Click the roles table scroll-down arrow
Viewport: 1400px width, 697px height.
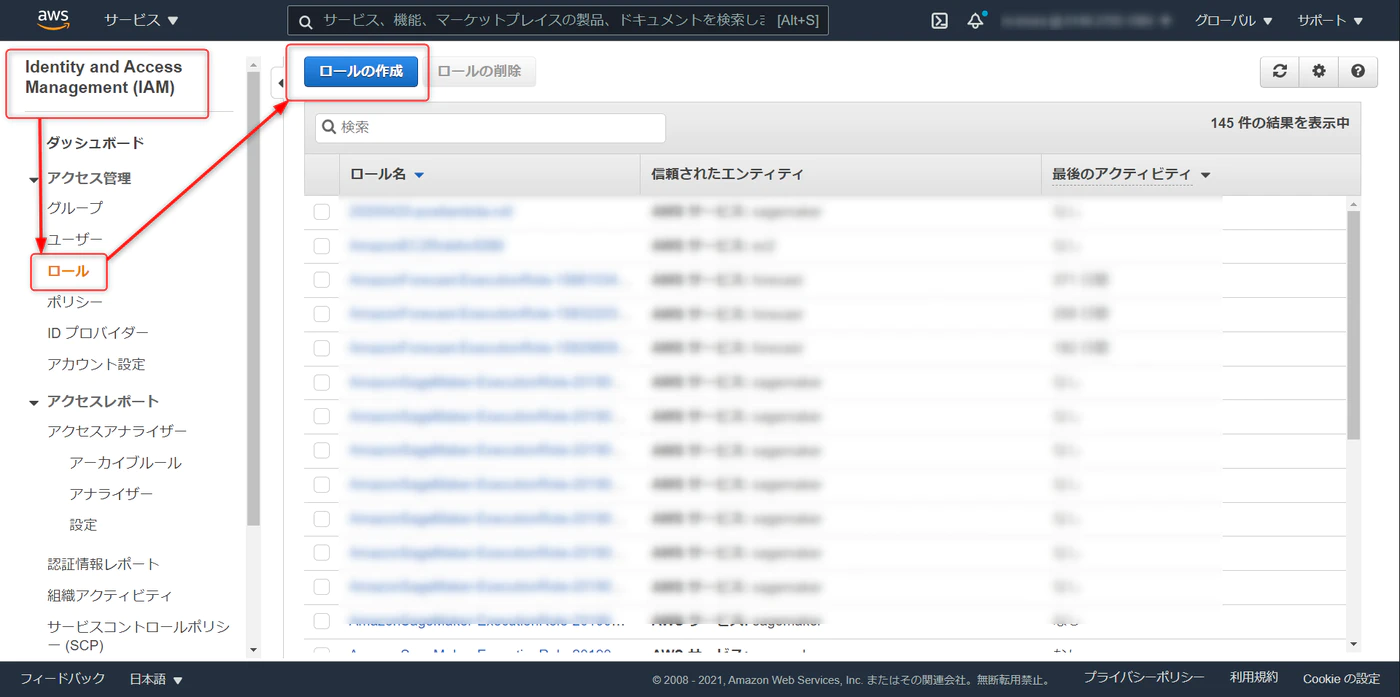click(1354, 645)
